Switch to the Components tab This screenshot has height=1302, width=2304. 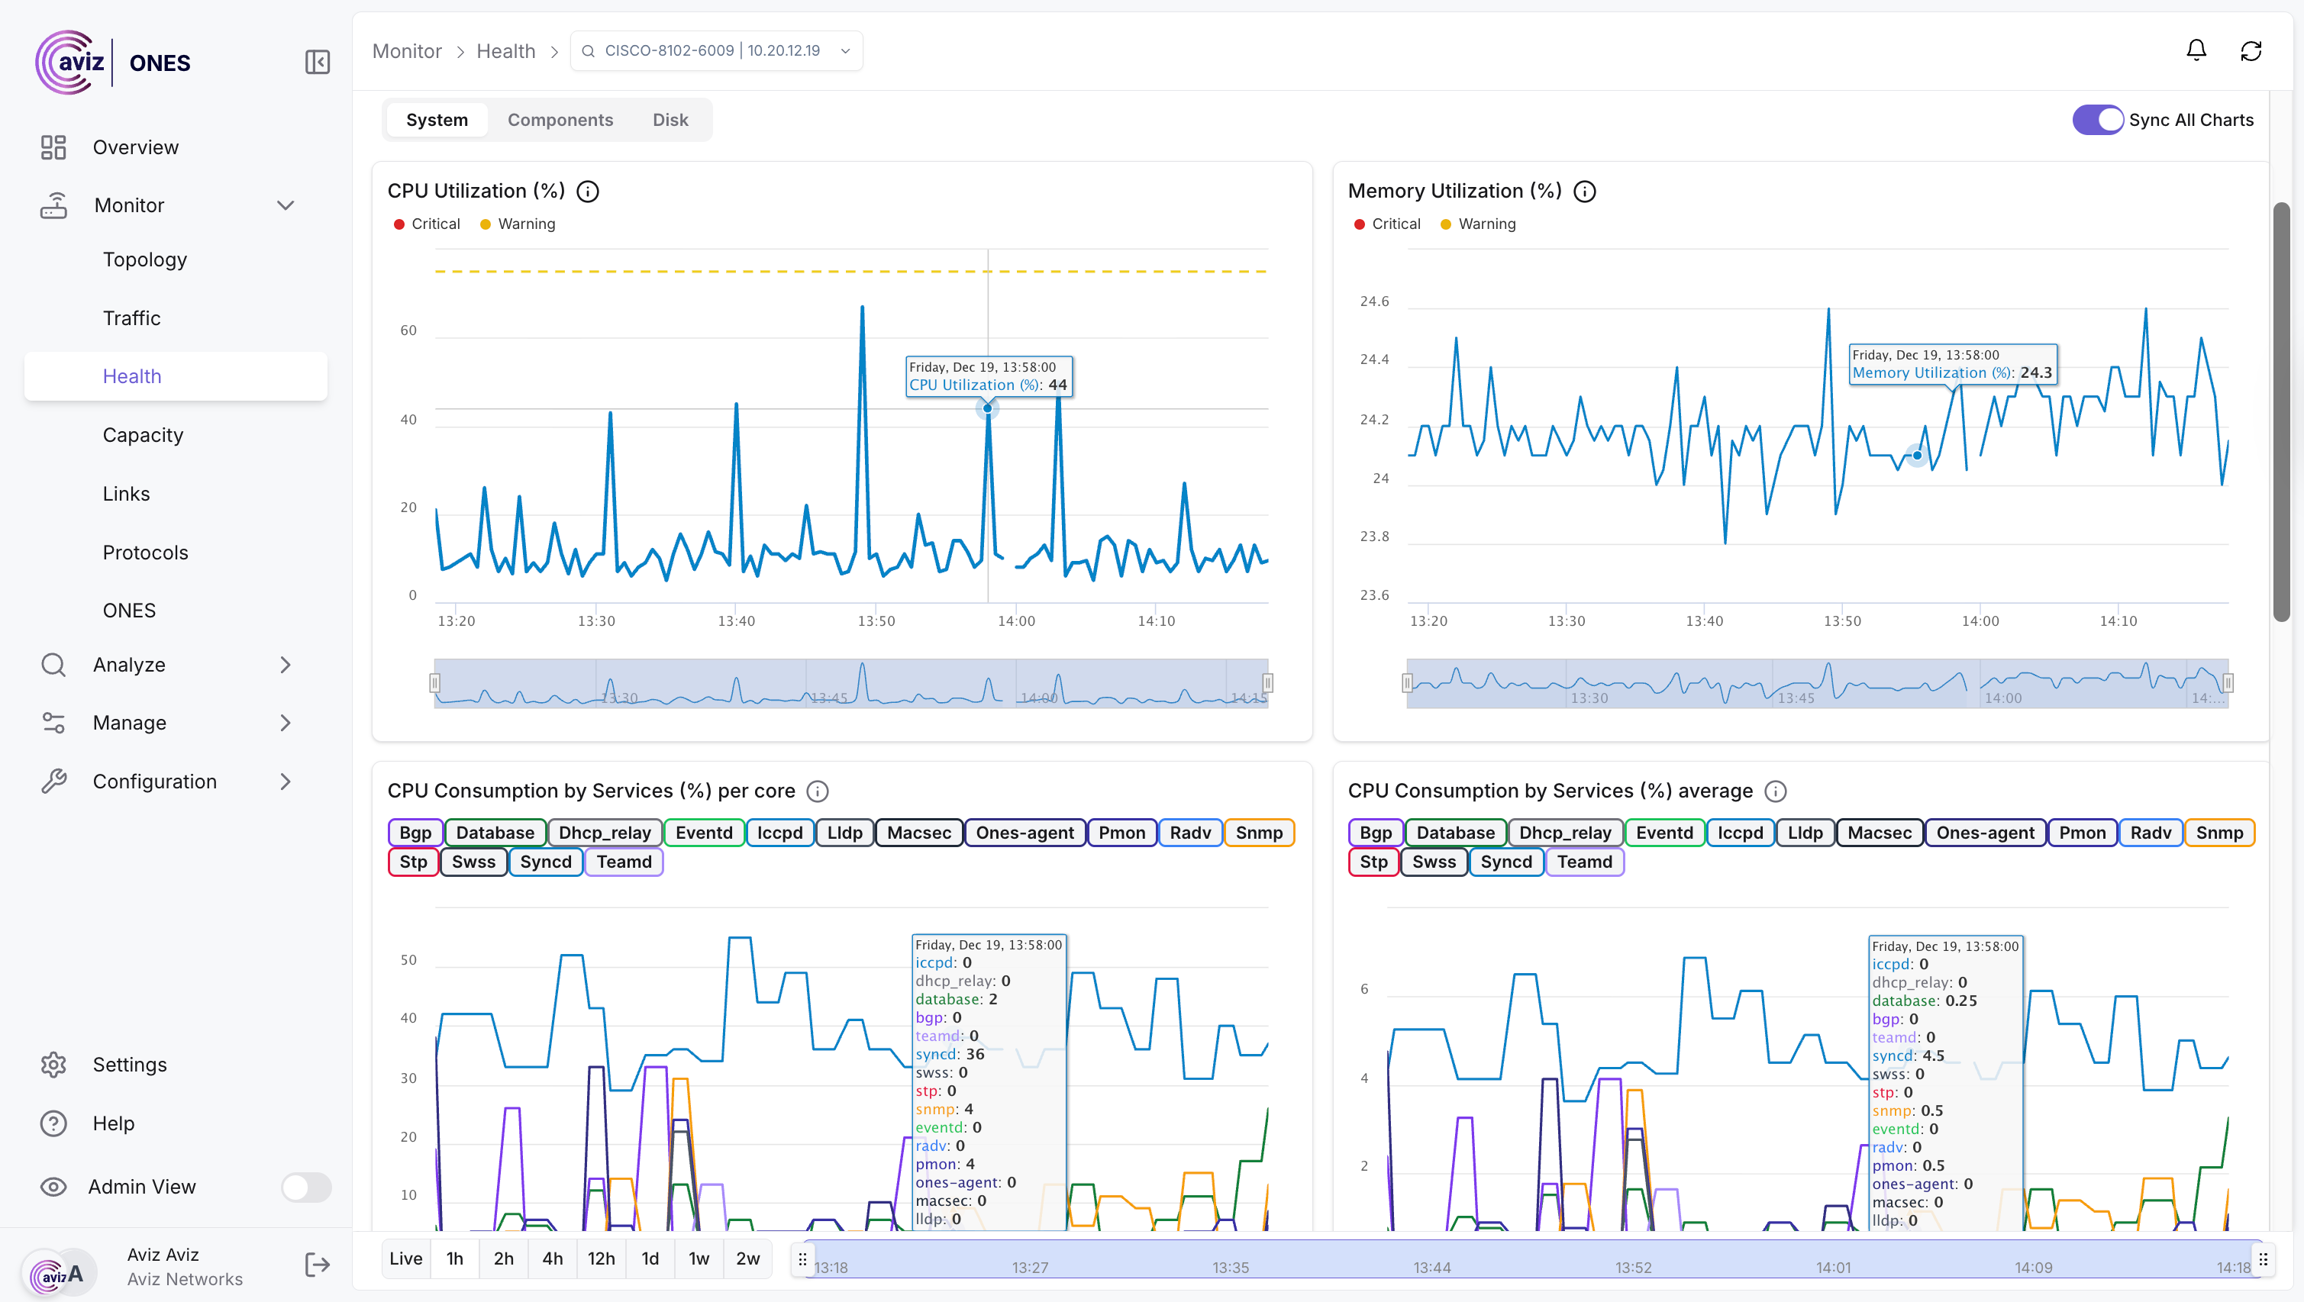pyautogui.click(x=560, y=120)
